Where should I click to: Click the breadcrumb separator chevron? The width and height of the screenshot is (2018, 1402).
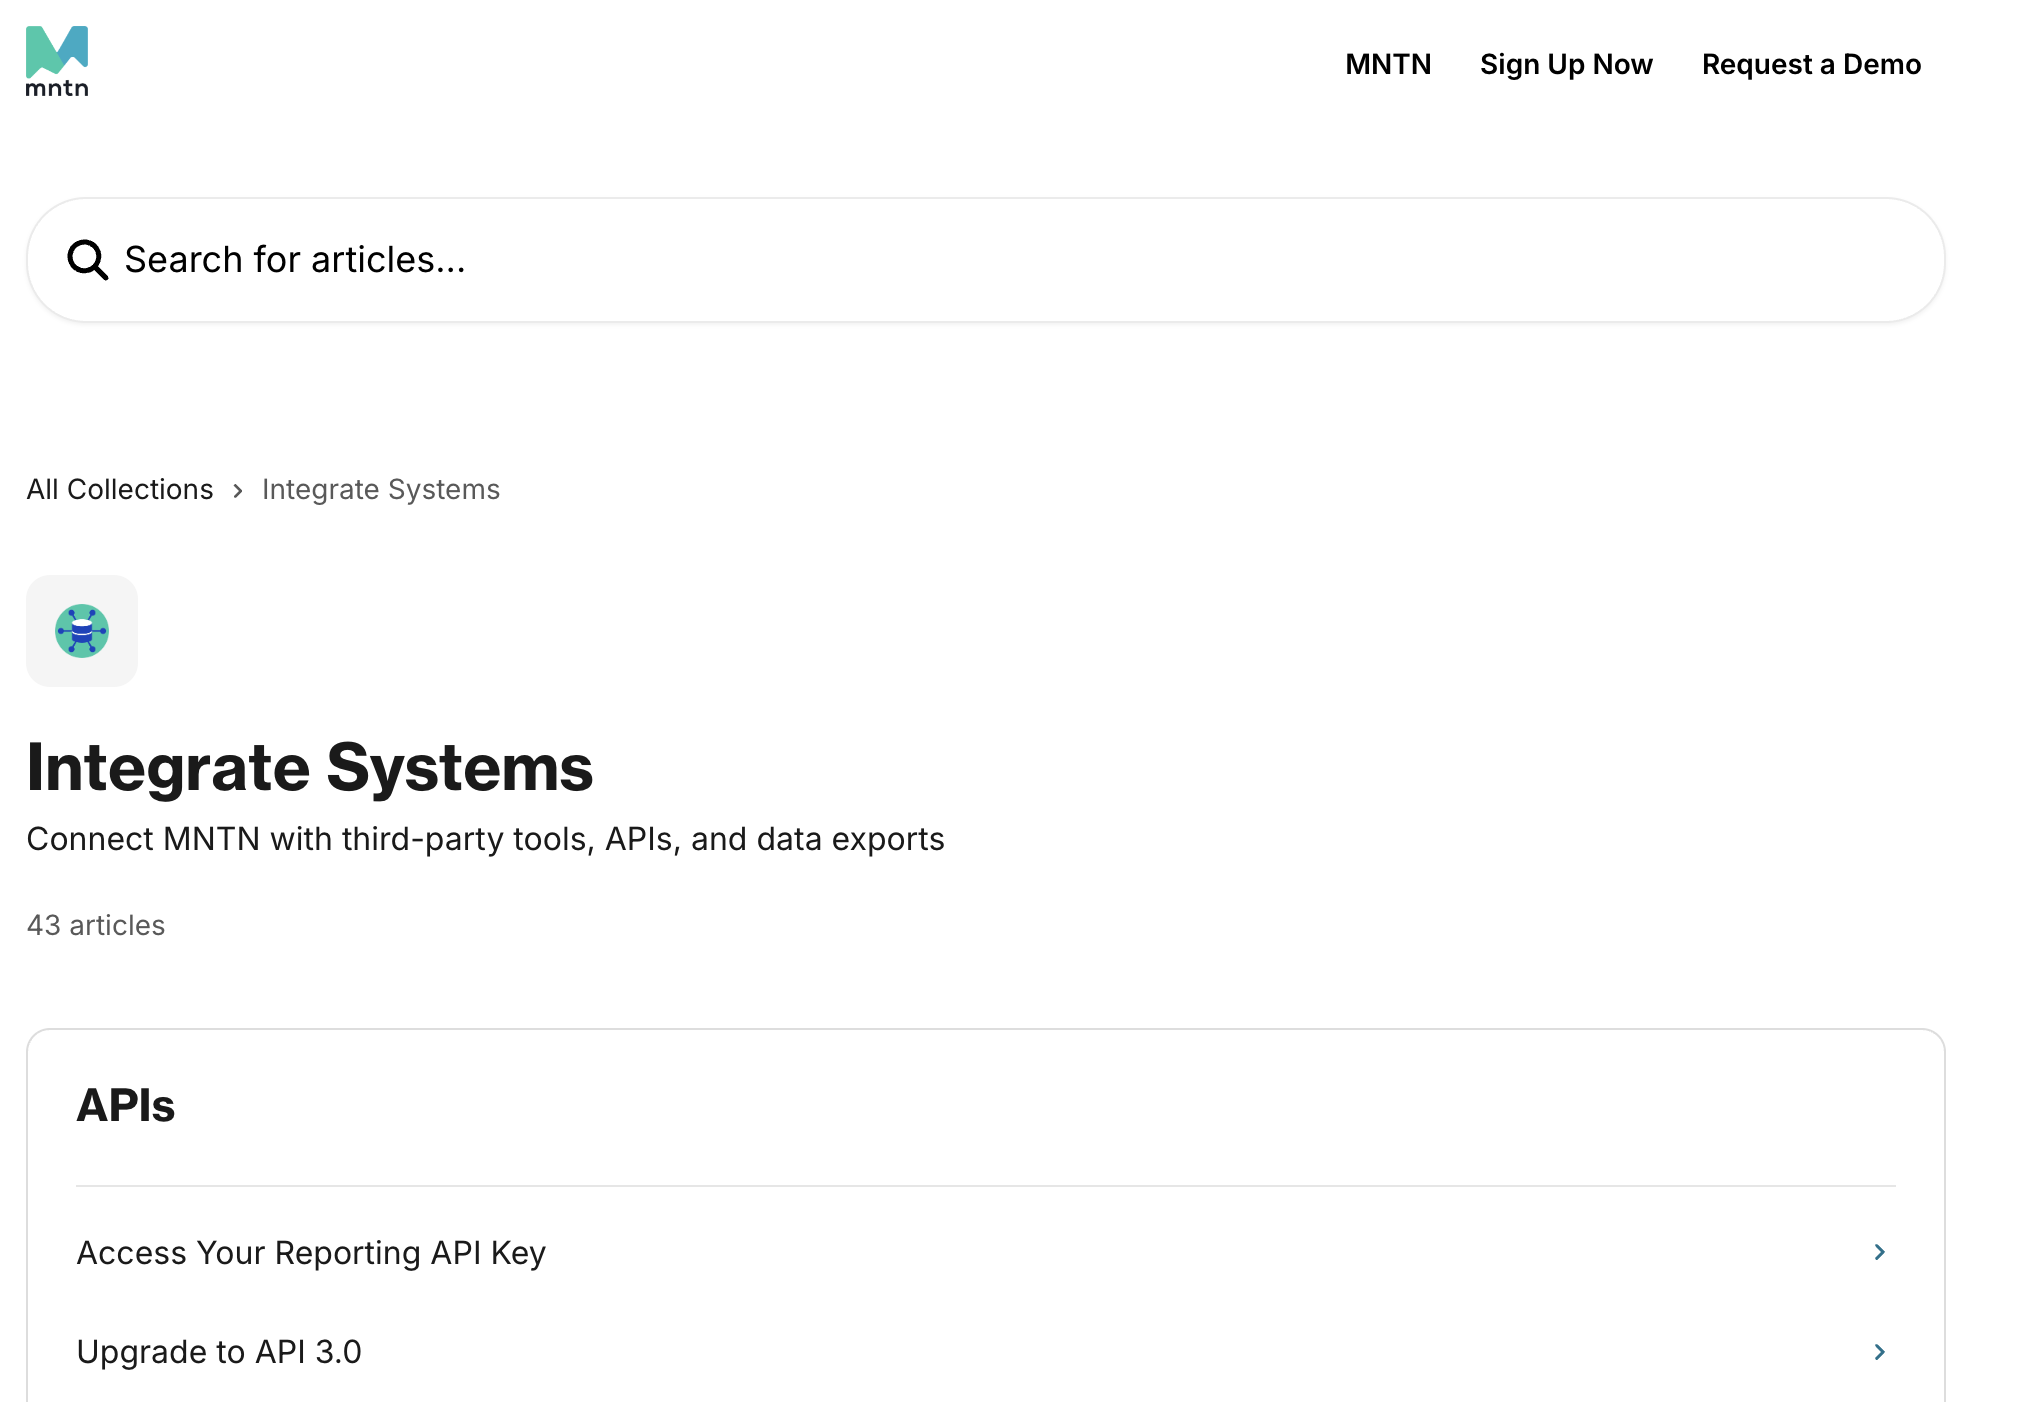pyautogui.click(x=238, y=490)
